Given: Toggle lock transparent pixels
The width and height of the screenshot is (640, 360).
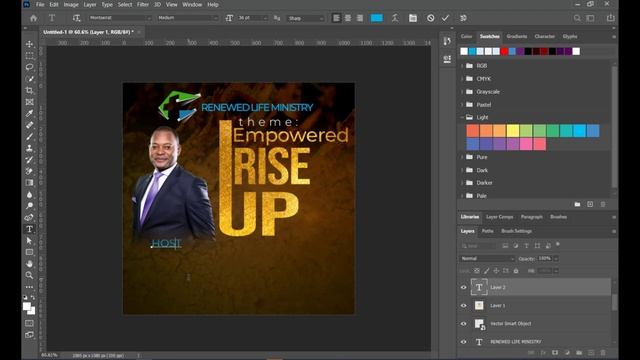Looking at the screenshot, I should (x=476, y=271).
